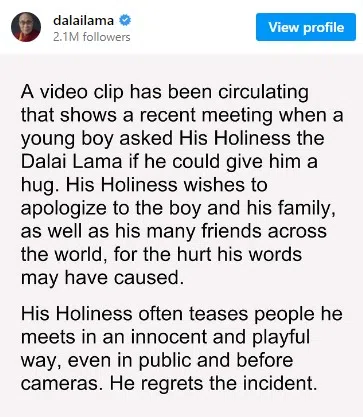Image resolution: width=363 pixels, height=417 pixels.
Task: Select the first paragraph about the video clip
Action: tap(182, 185)
